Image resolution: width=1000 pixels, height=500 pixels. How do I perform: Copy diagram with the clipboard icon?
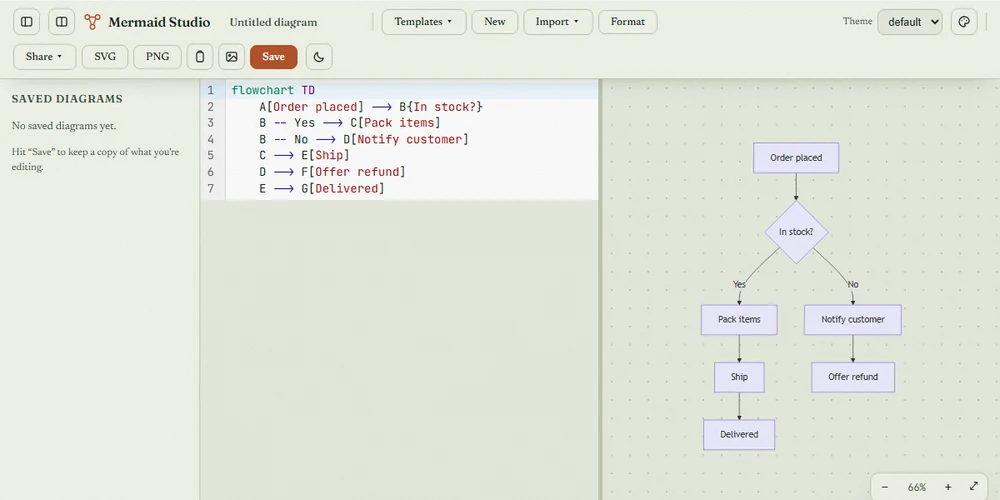point(200,57)
